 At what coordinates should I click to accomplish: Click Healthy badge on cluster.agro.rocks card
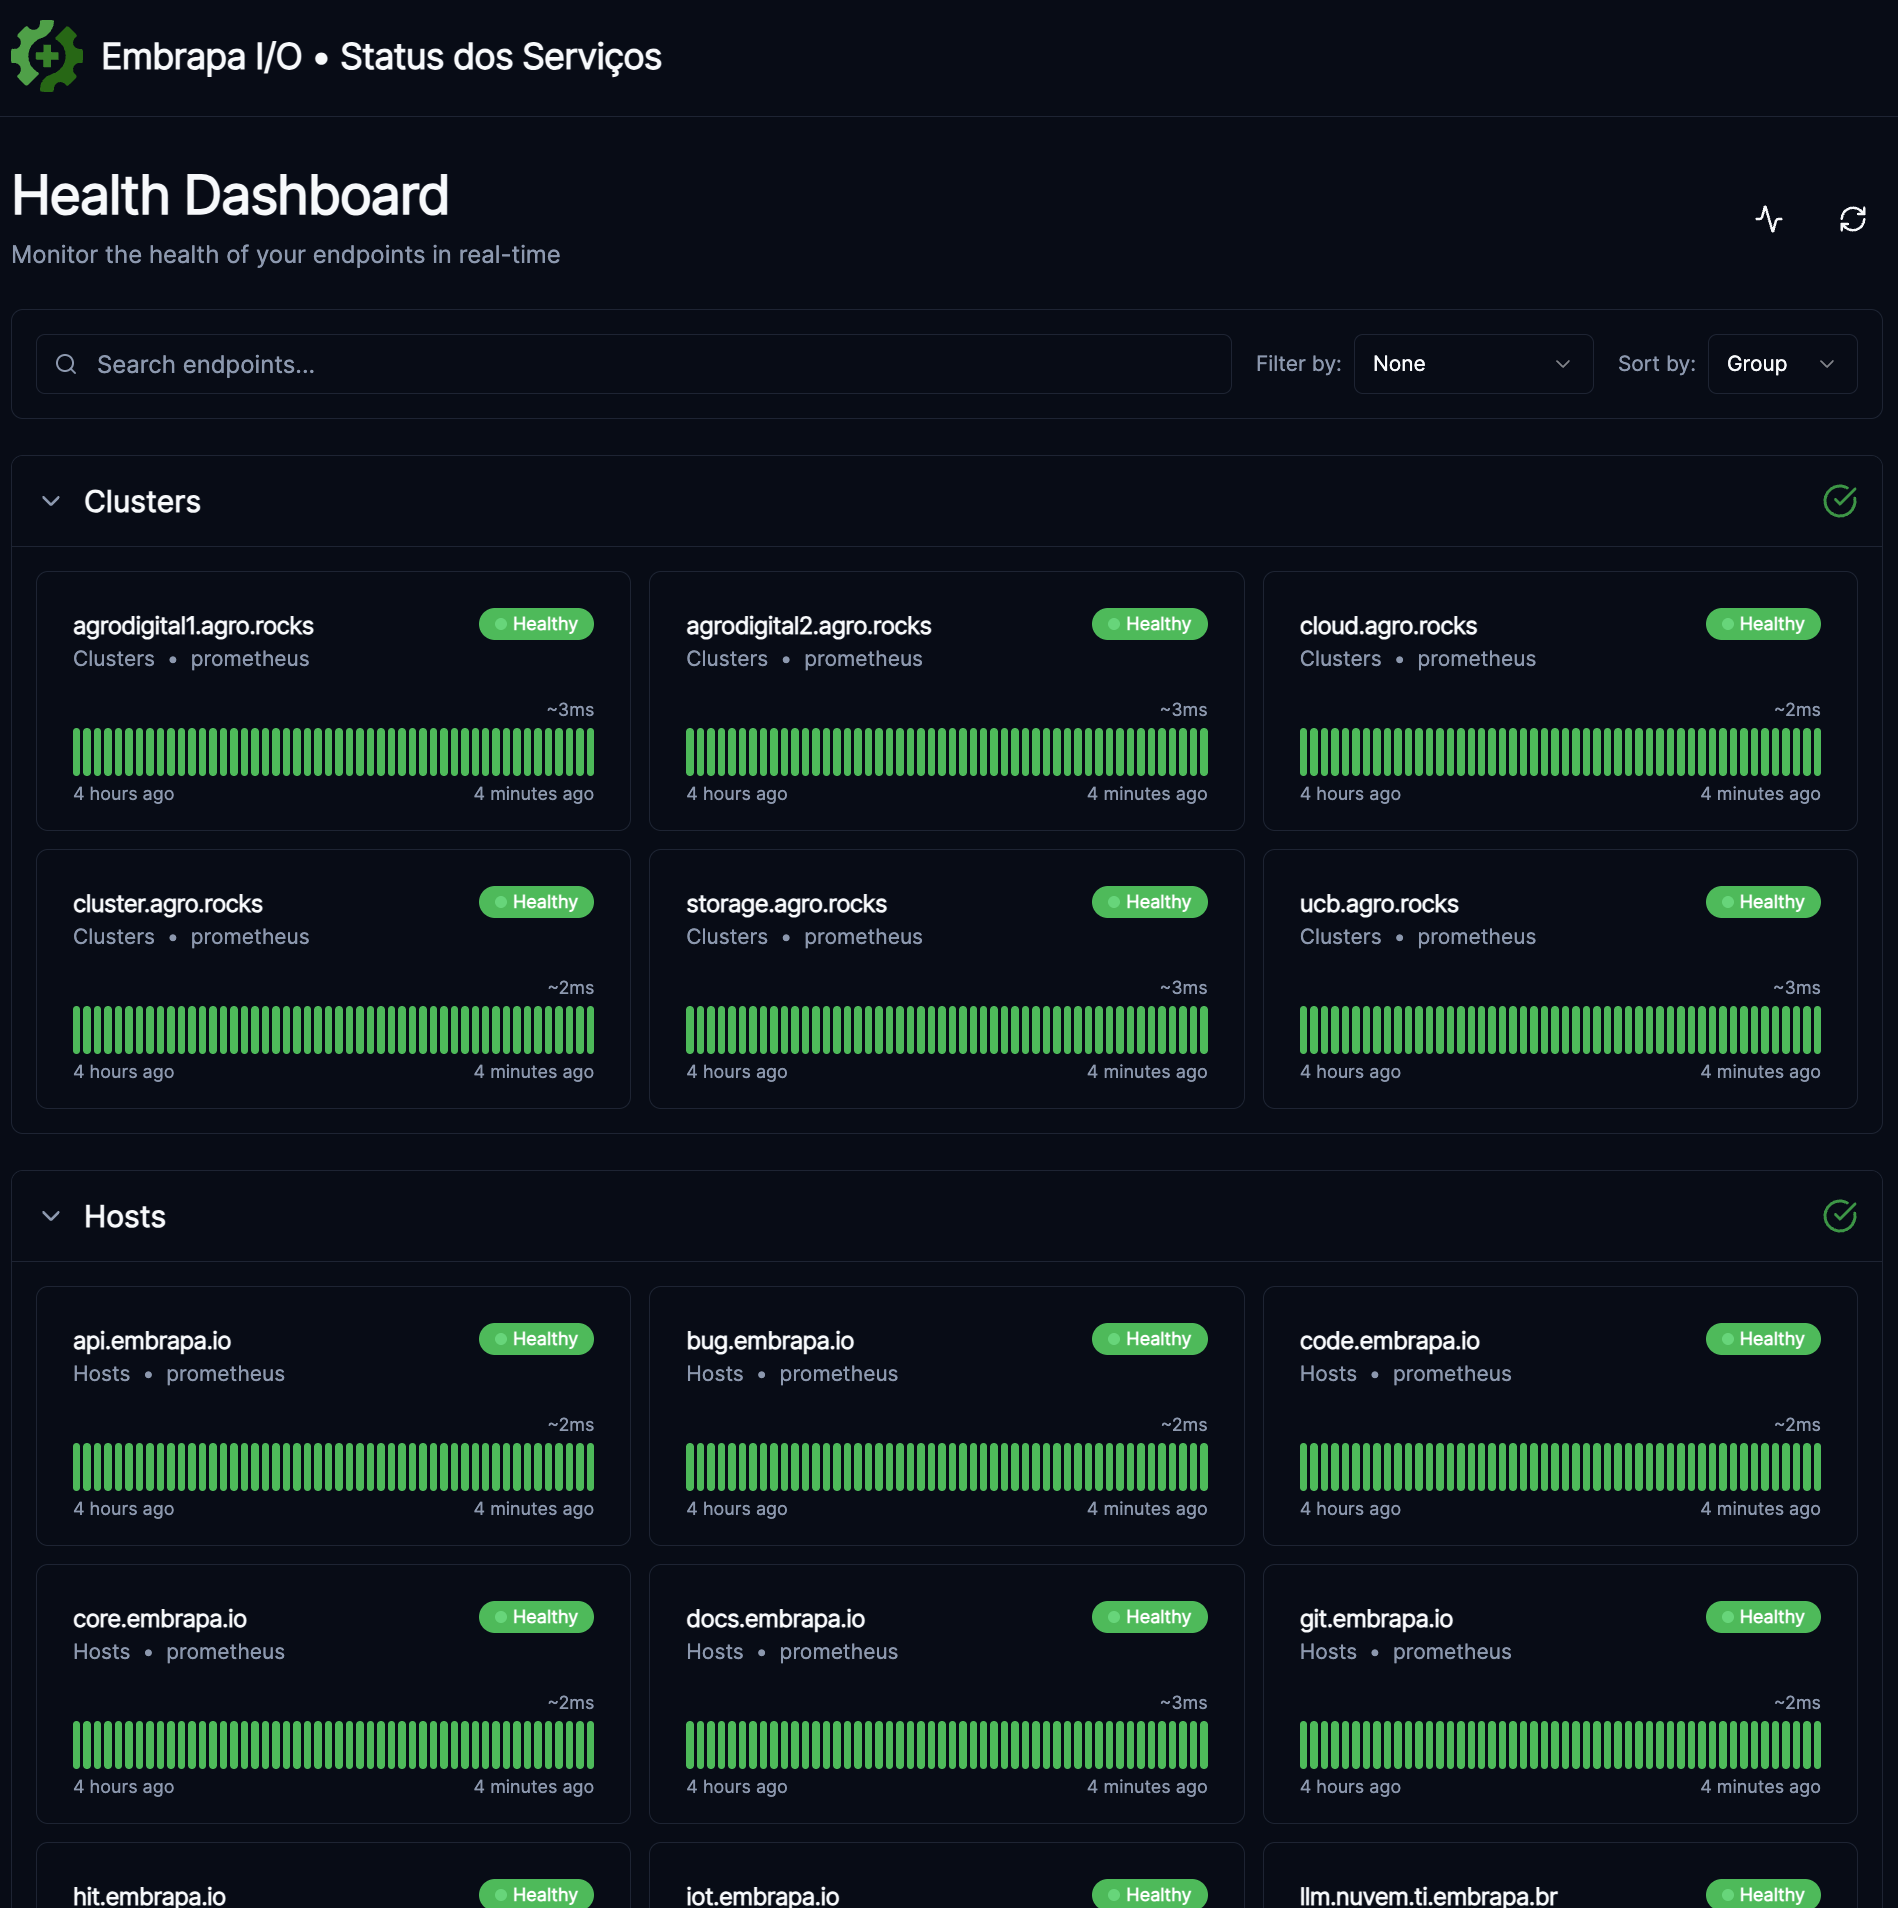[536, 902]
